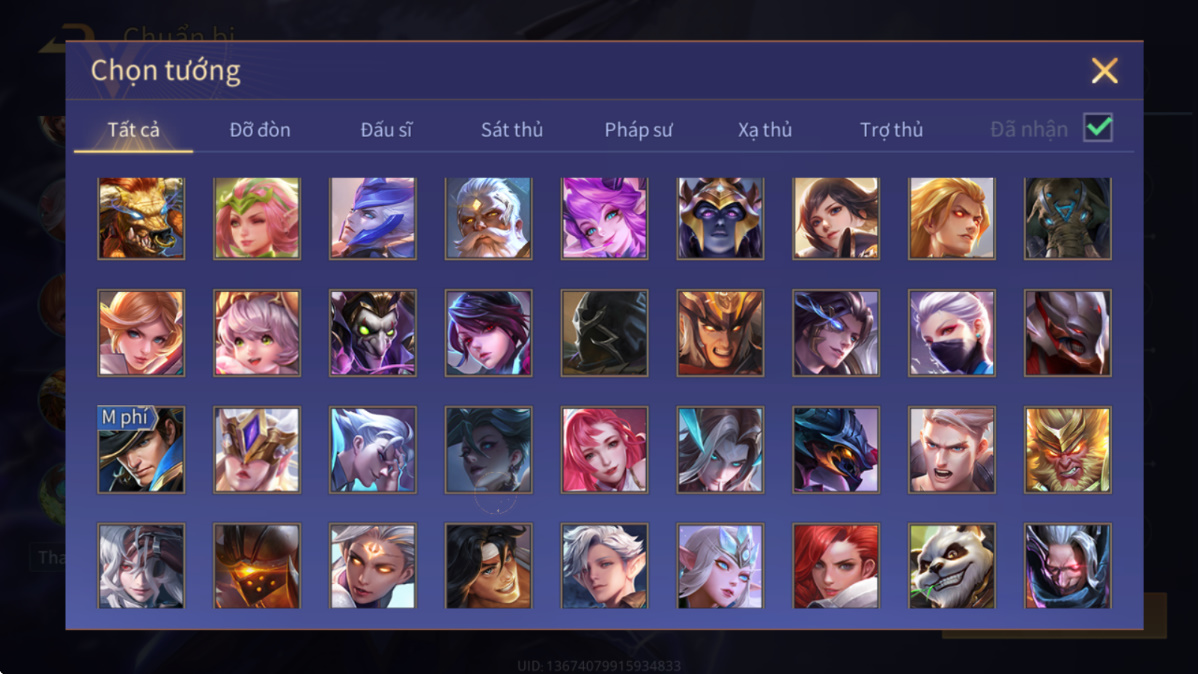Choose the horned beast hero portrait
Image resolution: width=1198 pixels, height=674 pixels.
pos(141,219)
